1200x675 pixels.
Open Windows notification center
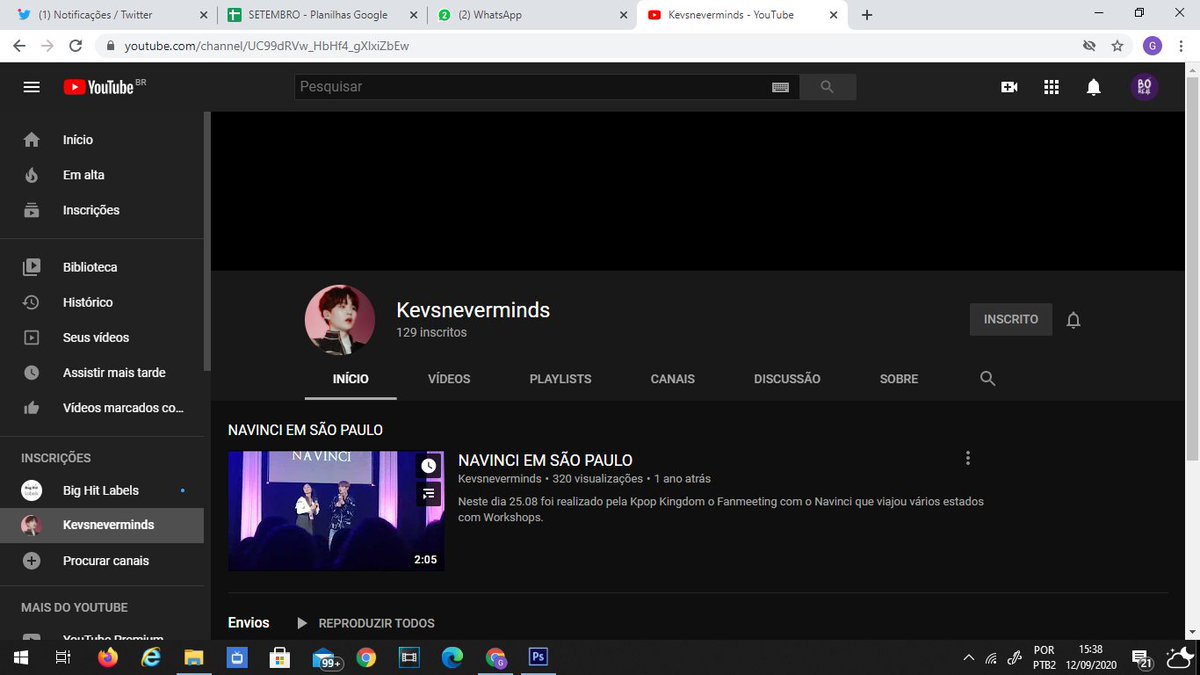(x=1143, y=657)
